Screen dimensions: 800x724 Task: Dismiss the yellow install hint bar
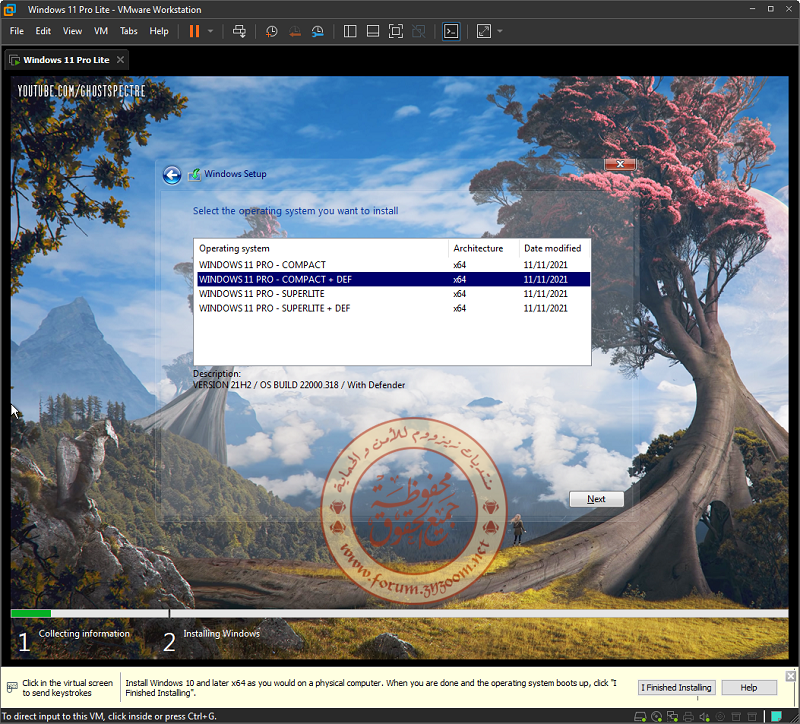click(790, 676)
